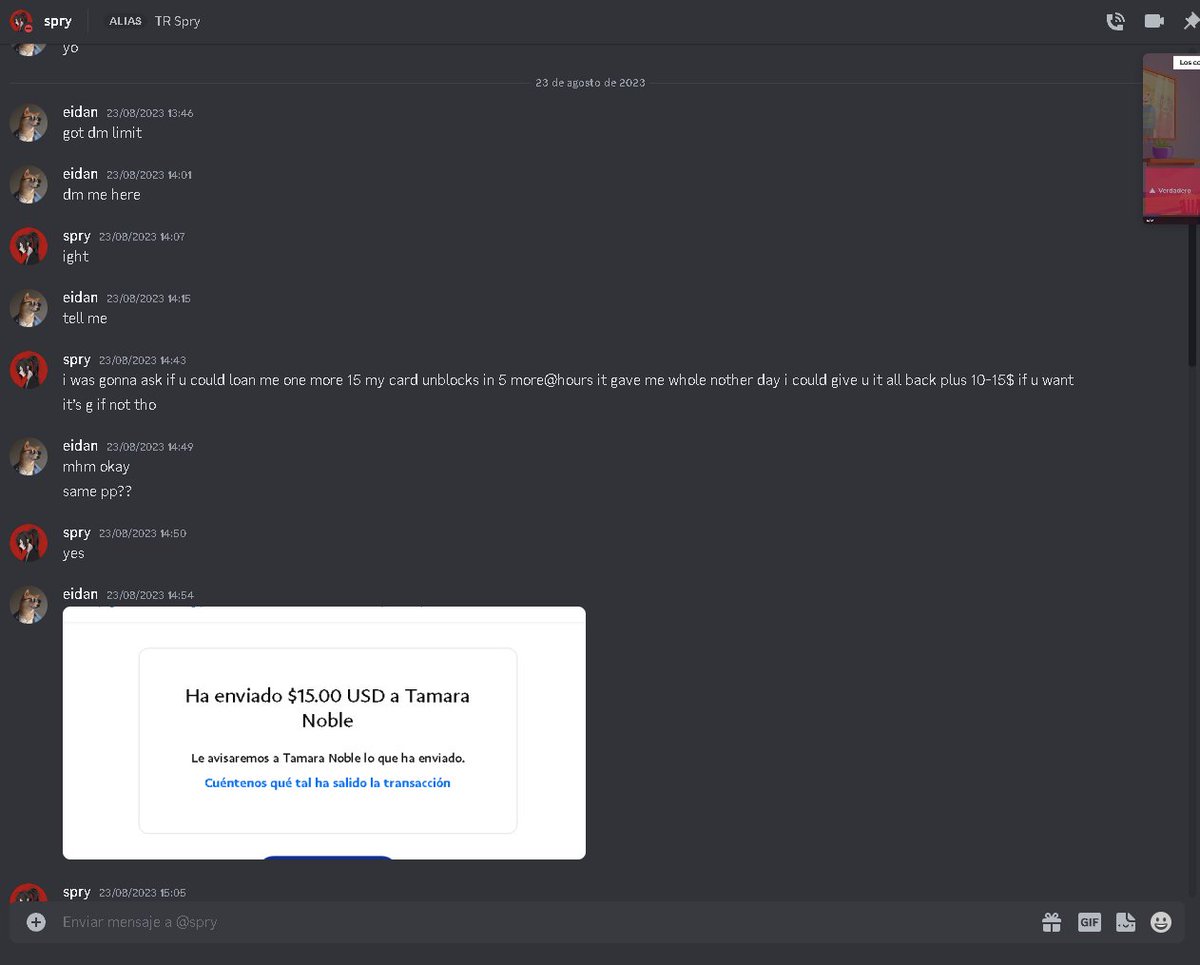Click the long message starting 'i was gonna ask'
The height and width of the screenshot is (965, 1200).
click(568, 380)
